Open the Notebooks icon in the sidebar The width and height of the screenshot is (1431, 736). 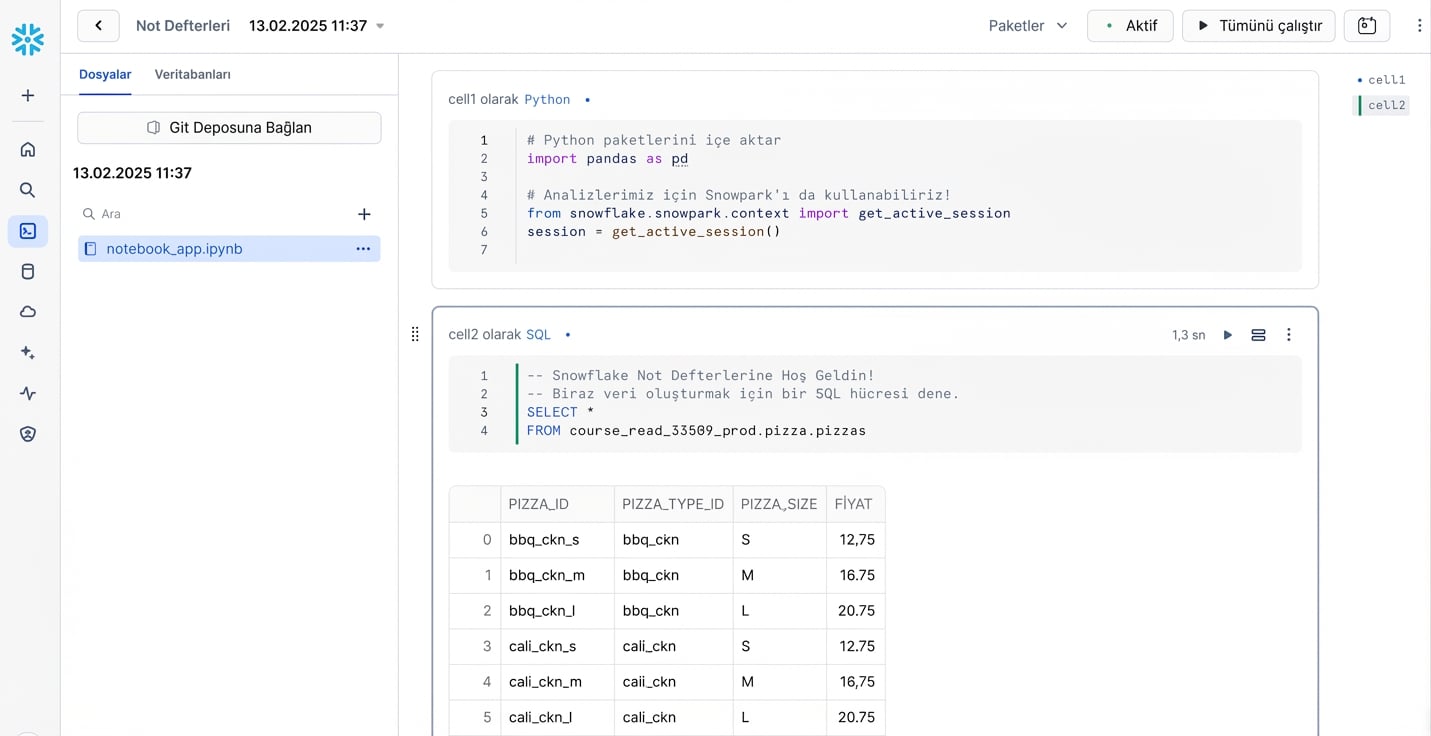tap(27, 231)
